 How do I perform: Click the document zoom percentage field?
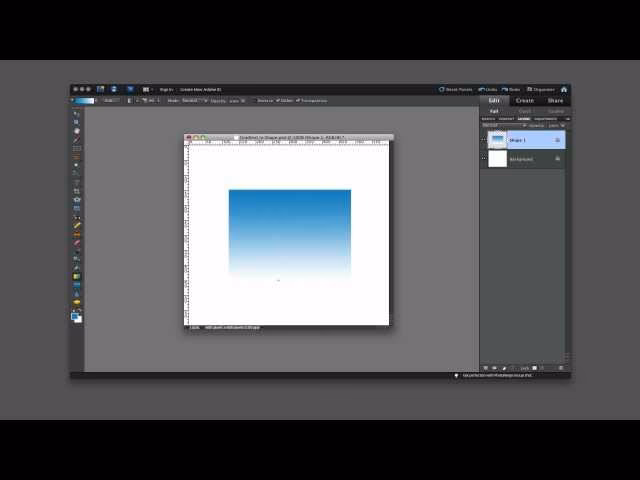tap(195, 327)
